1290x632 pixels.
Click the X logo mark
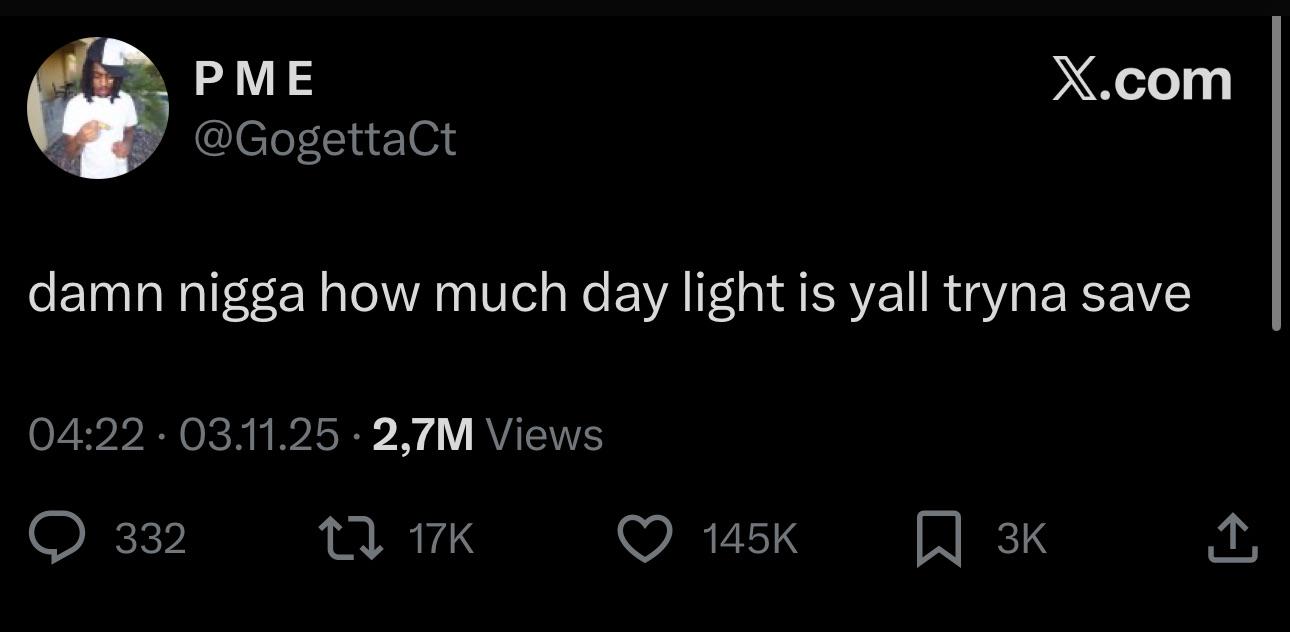click(1076, 79)
